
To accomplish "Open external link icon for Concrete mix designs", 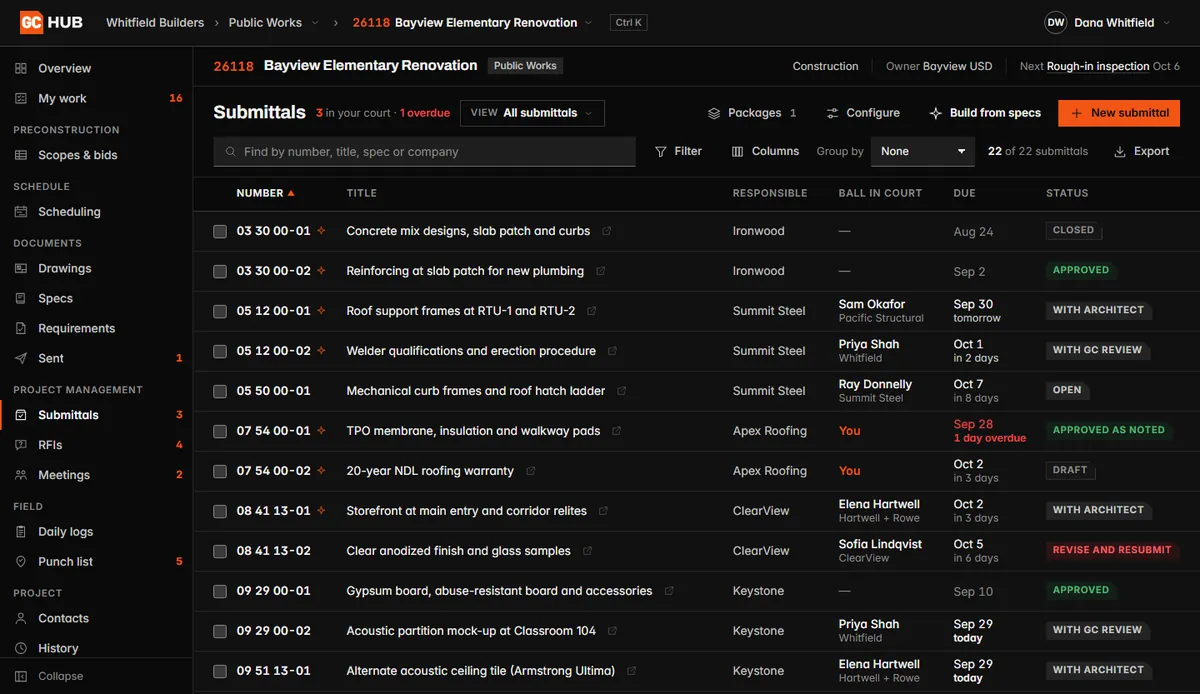I will pyautogui.click(x=606, y=231).
